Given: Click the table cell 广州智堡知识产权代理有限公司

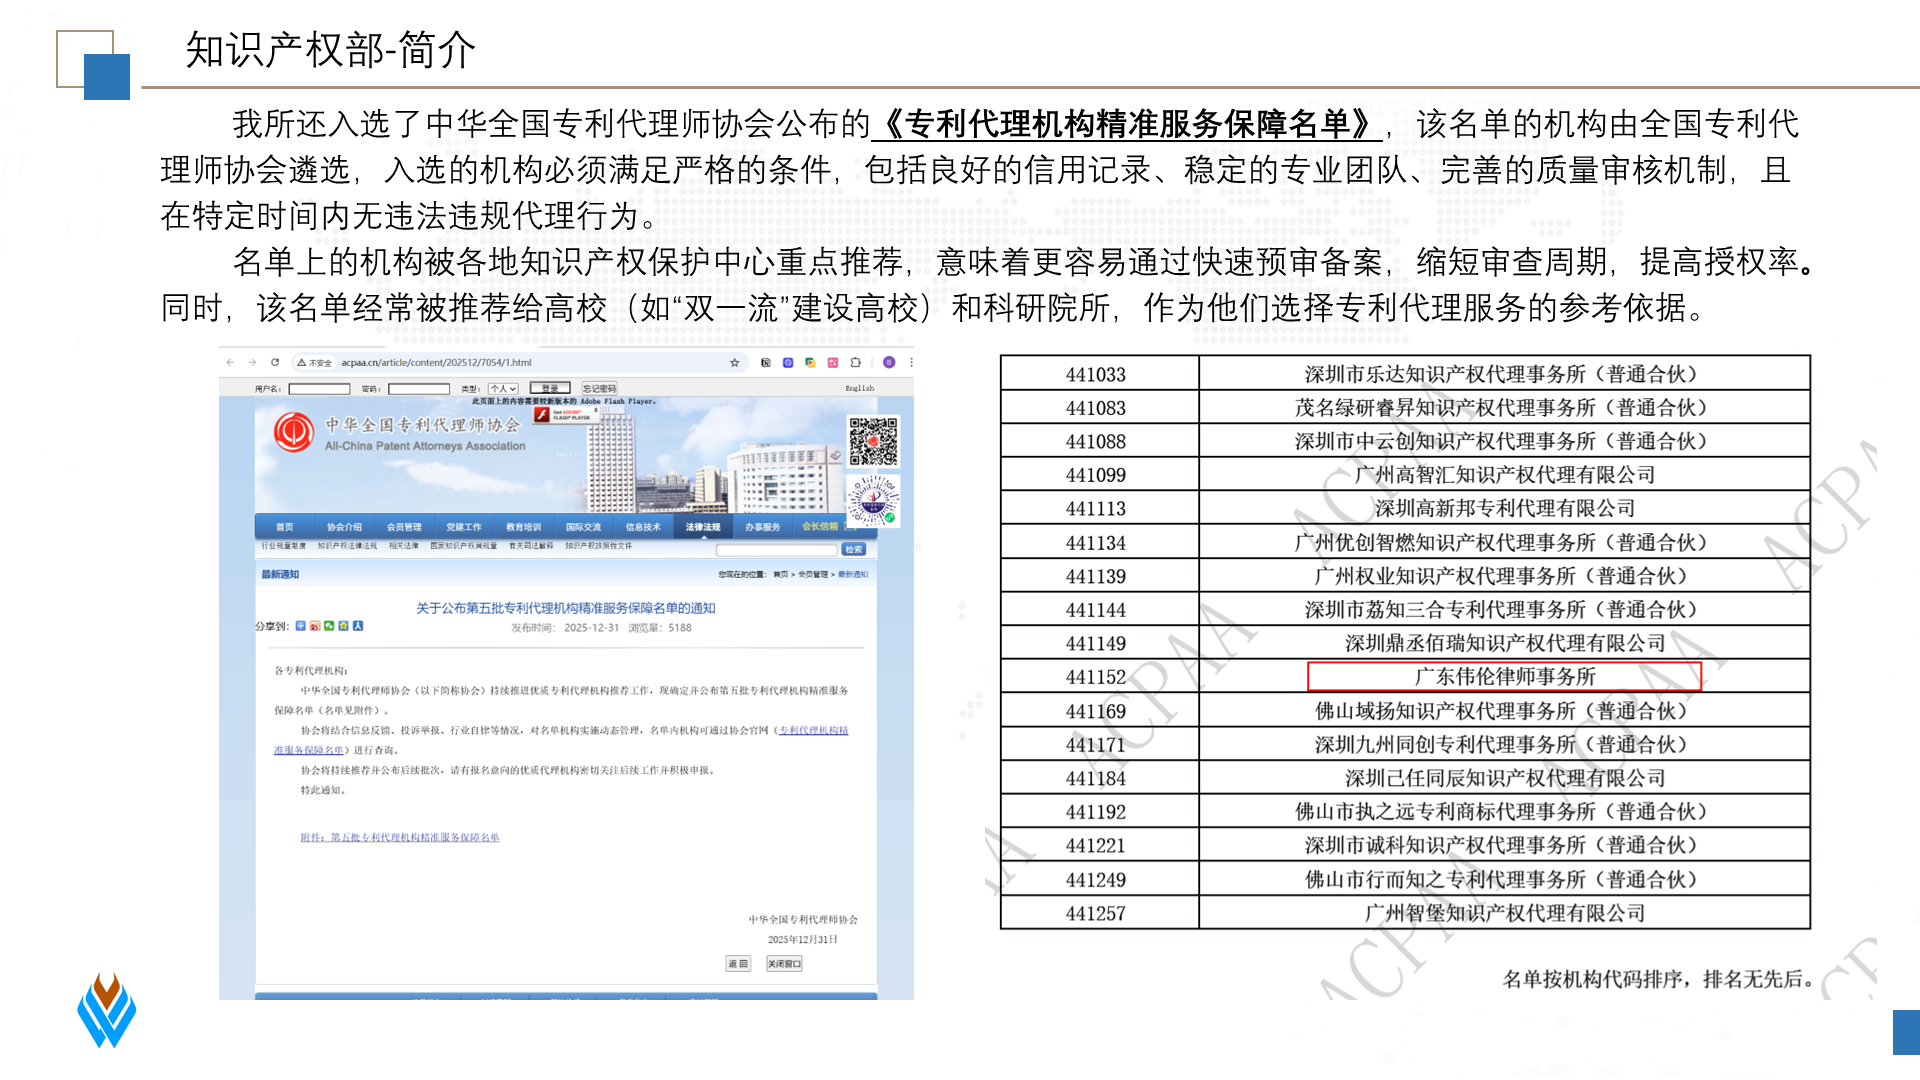Looking at the screenshot, I should click(x=1504, y=913).
